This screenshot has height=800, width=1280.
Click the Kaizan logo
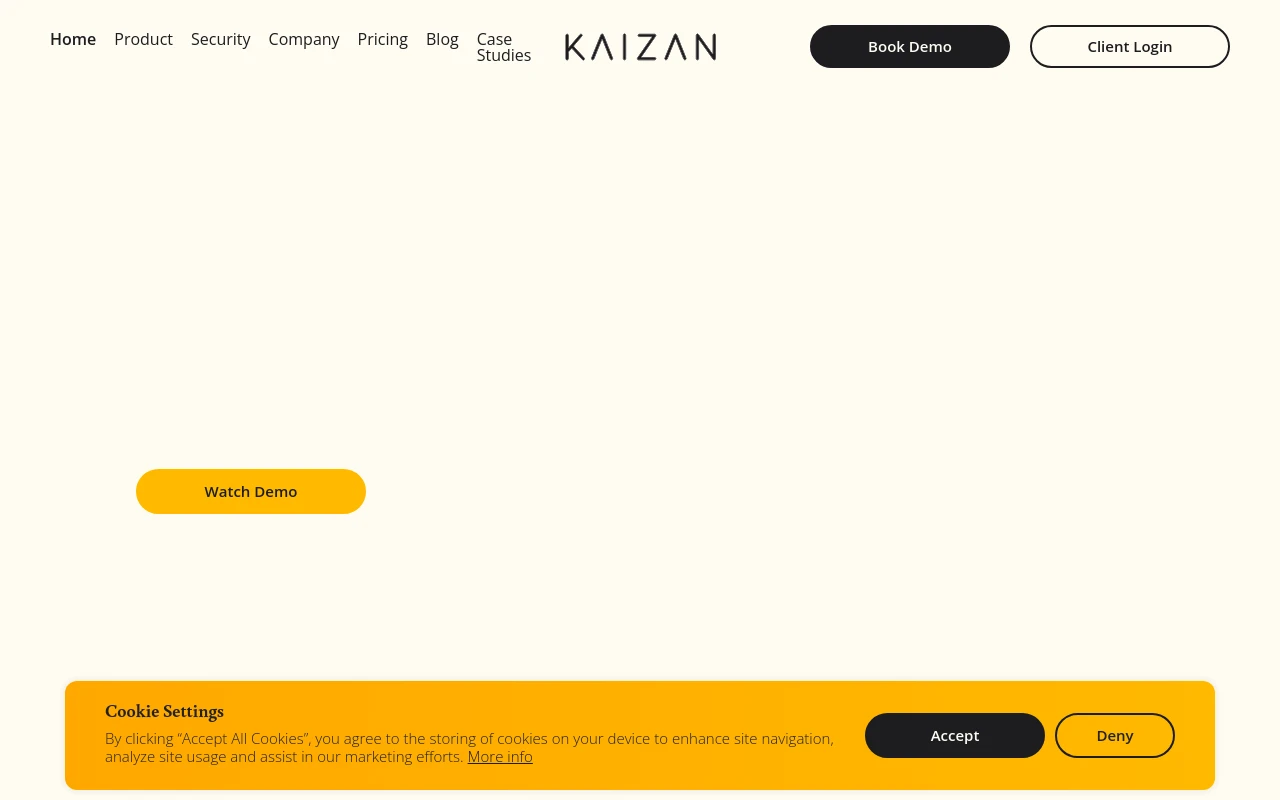640,47
